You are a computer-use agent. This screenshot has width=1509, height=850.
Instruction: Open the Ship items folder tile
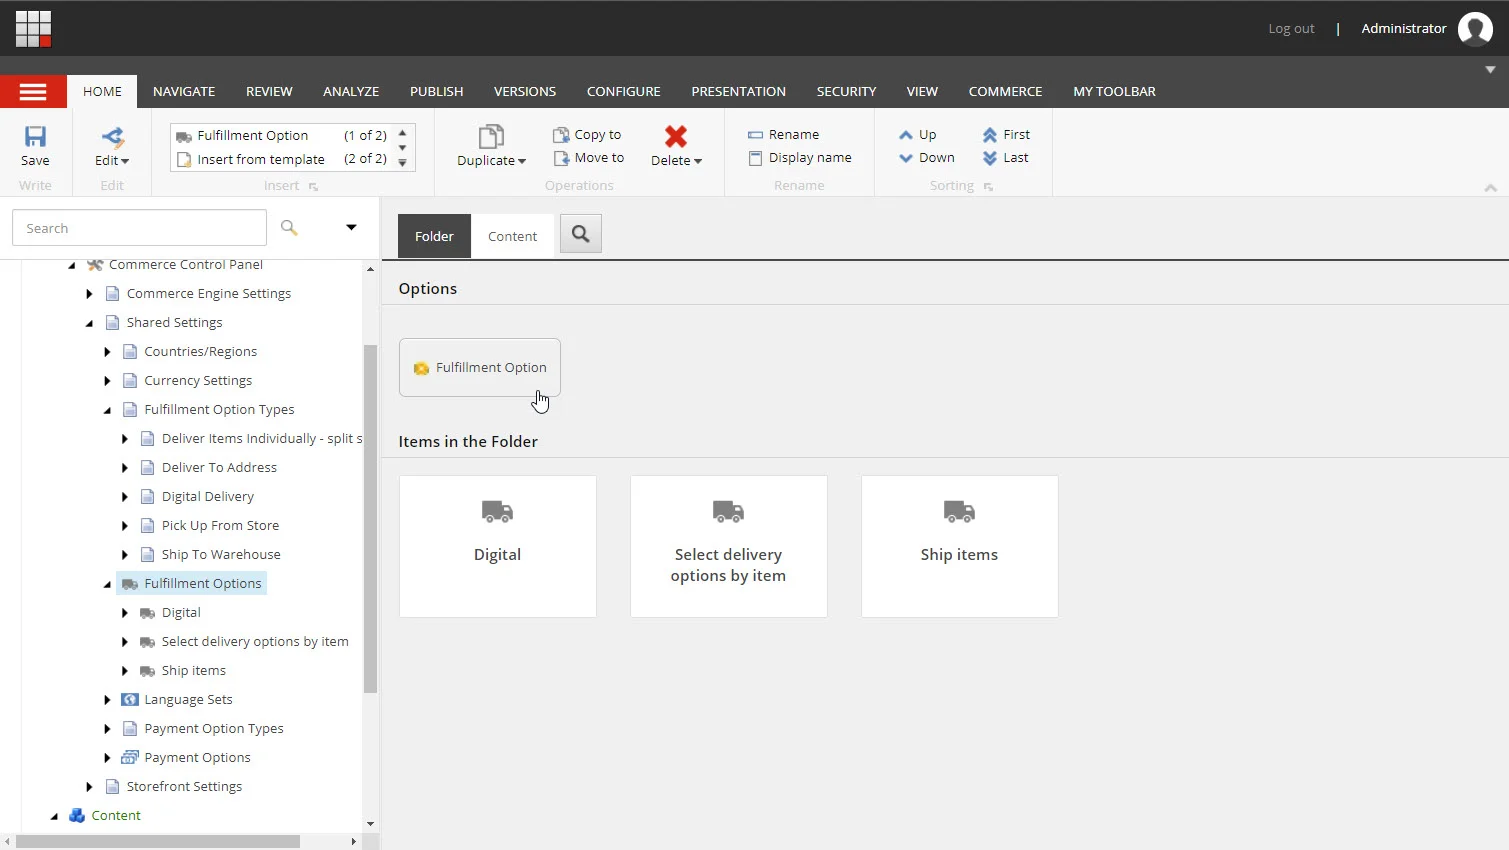[959, 546]
